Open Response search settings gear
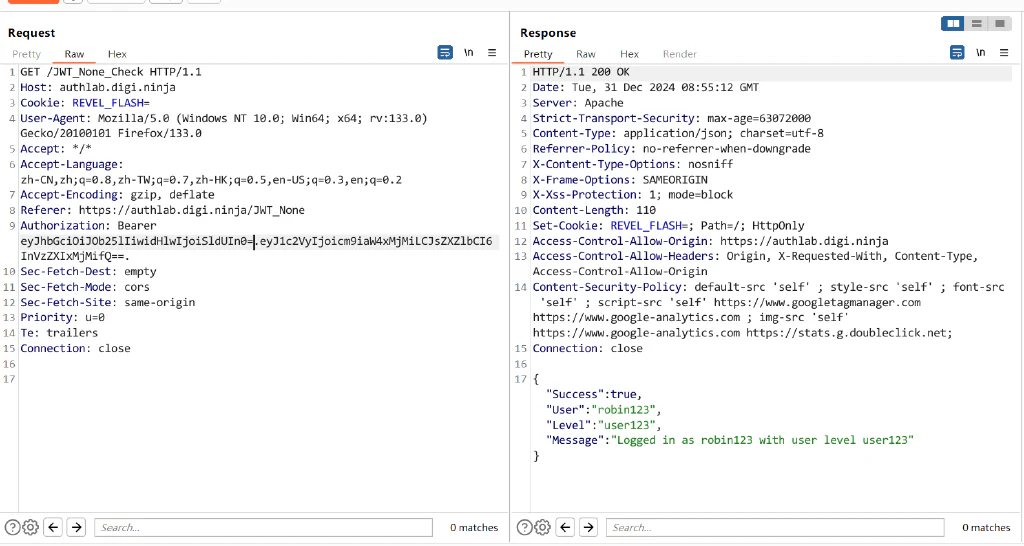 coord(543,527)
